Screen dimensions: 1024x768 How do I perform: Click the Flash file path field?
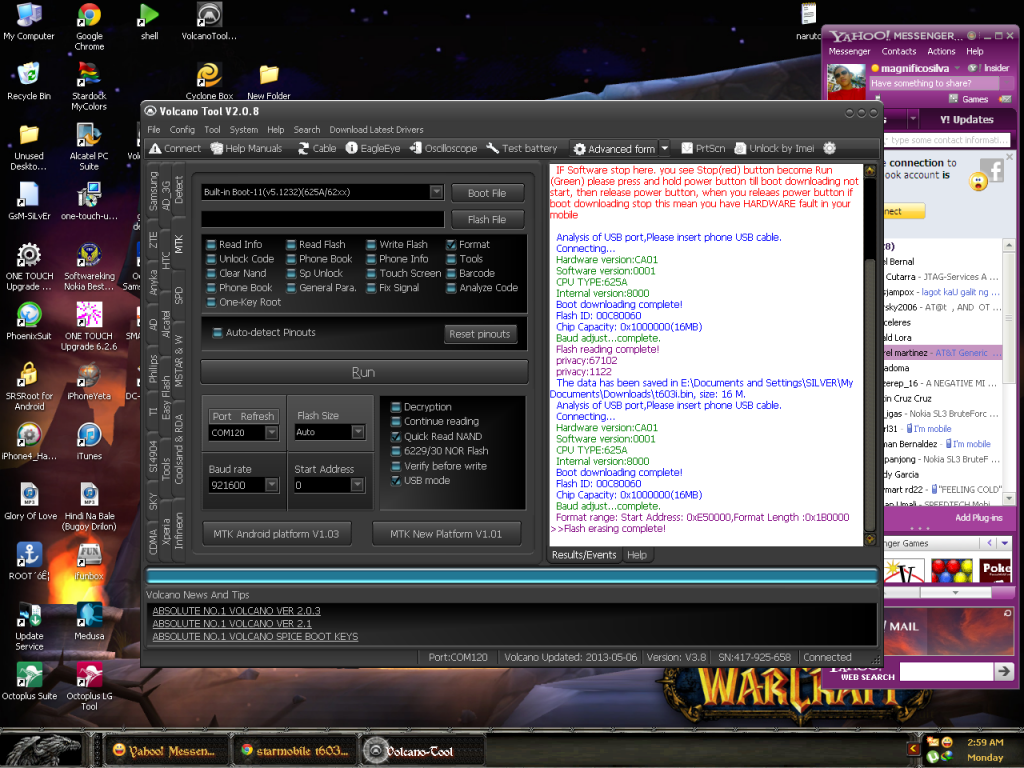322,219
